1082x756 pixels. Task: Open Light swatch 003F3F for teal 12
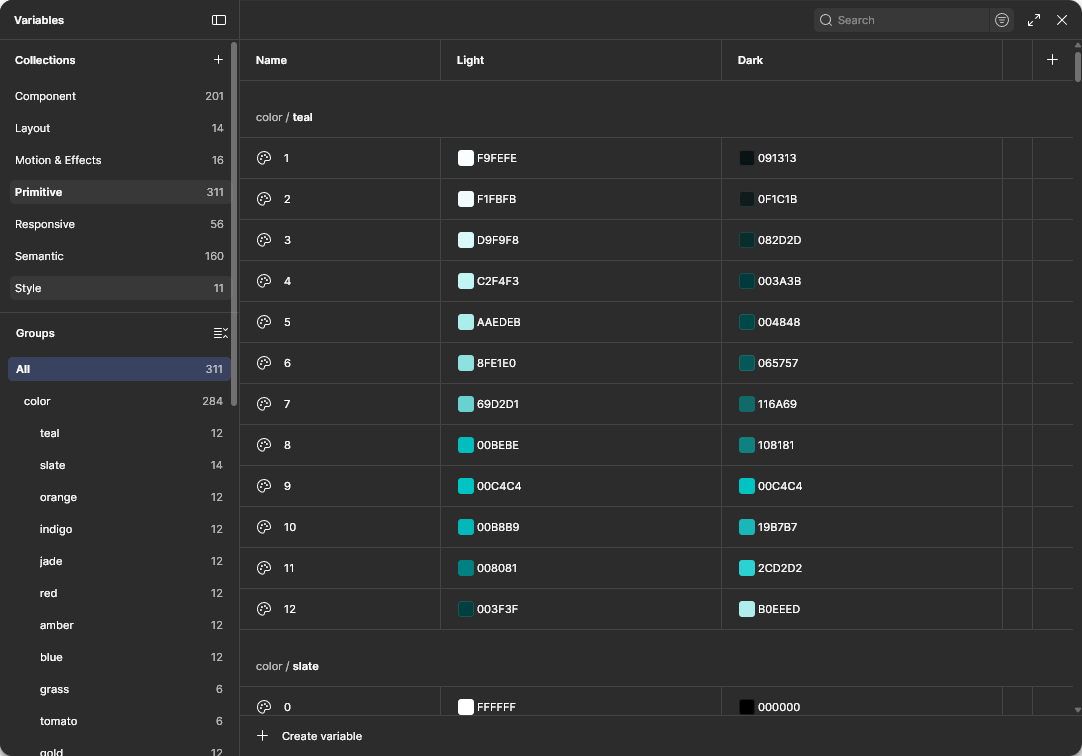466,609
